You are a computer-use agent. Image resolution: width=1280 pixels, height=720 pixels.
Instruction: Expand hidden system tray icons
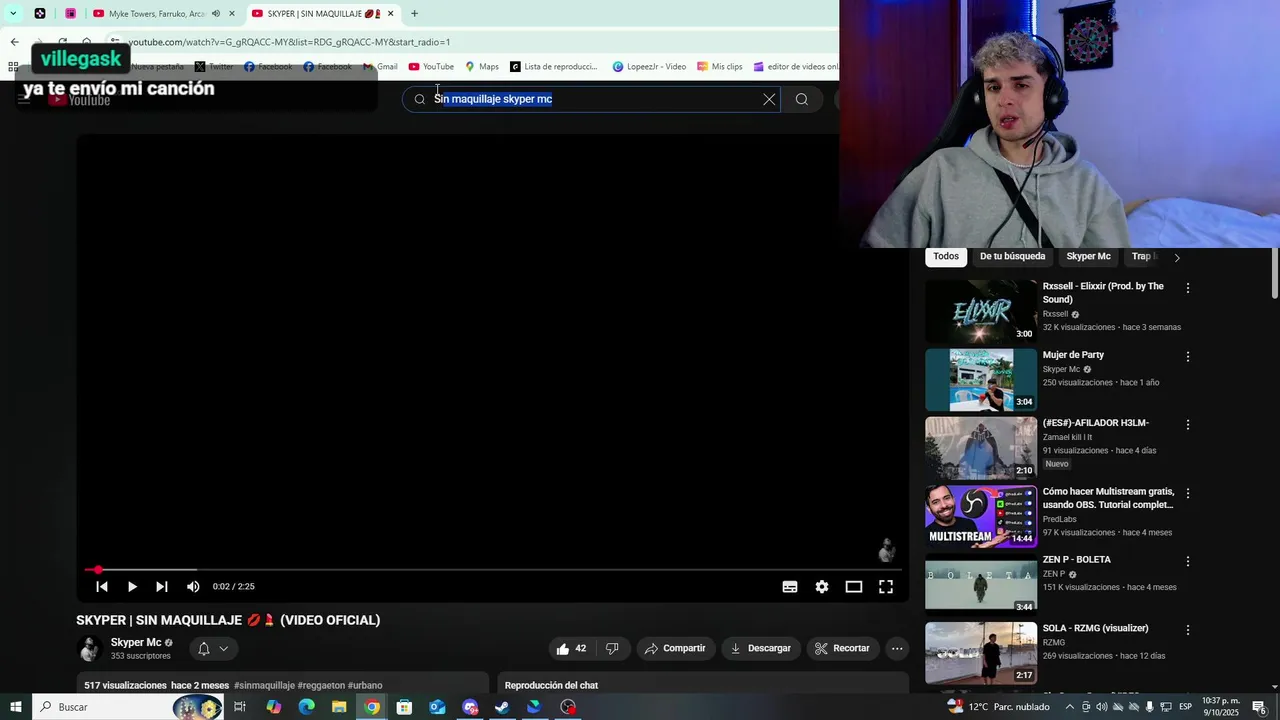pos(1070,707)
